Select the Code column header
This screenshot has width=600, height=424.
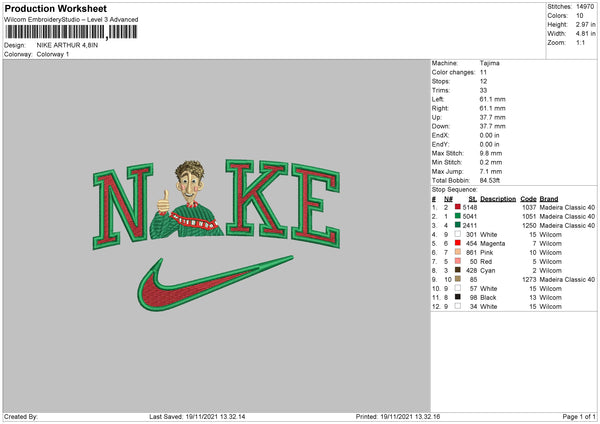[528, 199]
